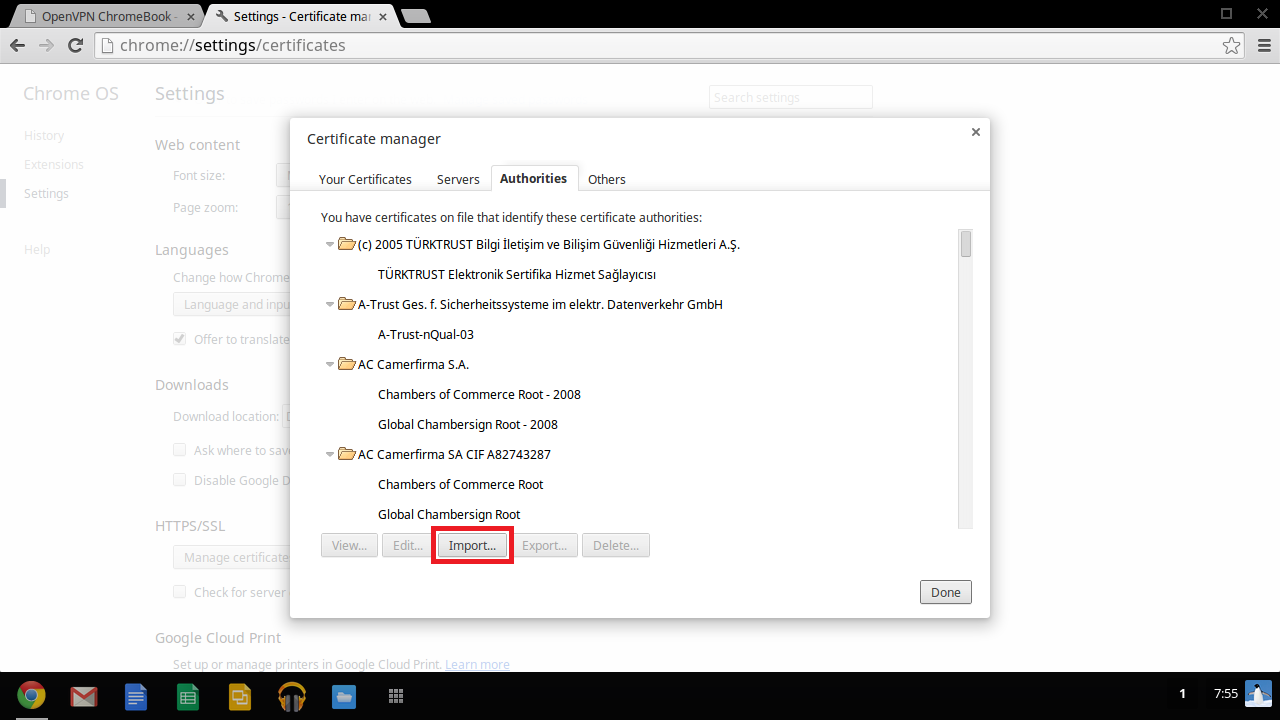Image resolution: width=1280 pixels, height=720 pixels.
Task: Open Chrome browser from the shelf
Action: tap(30, 696)
